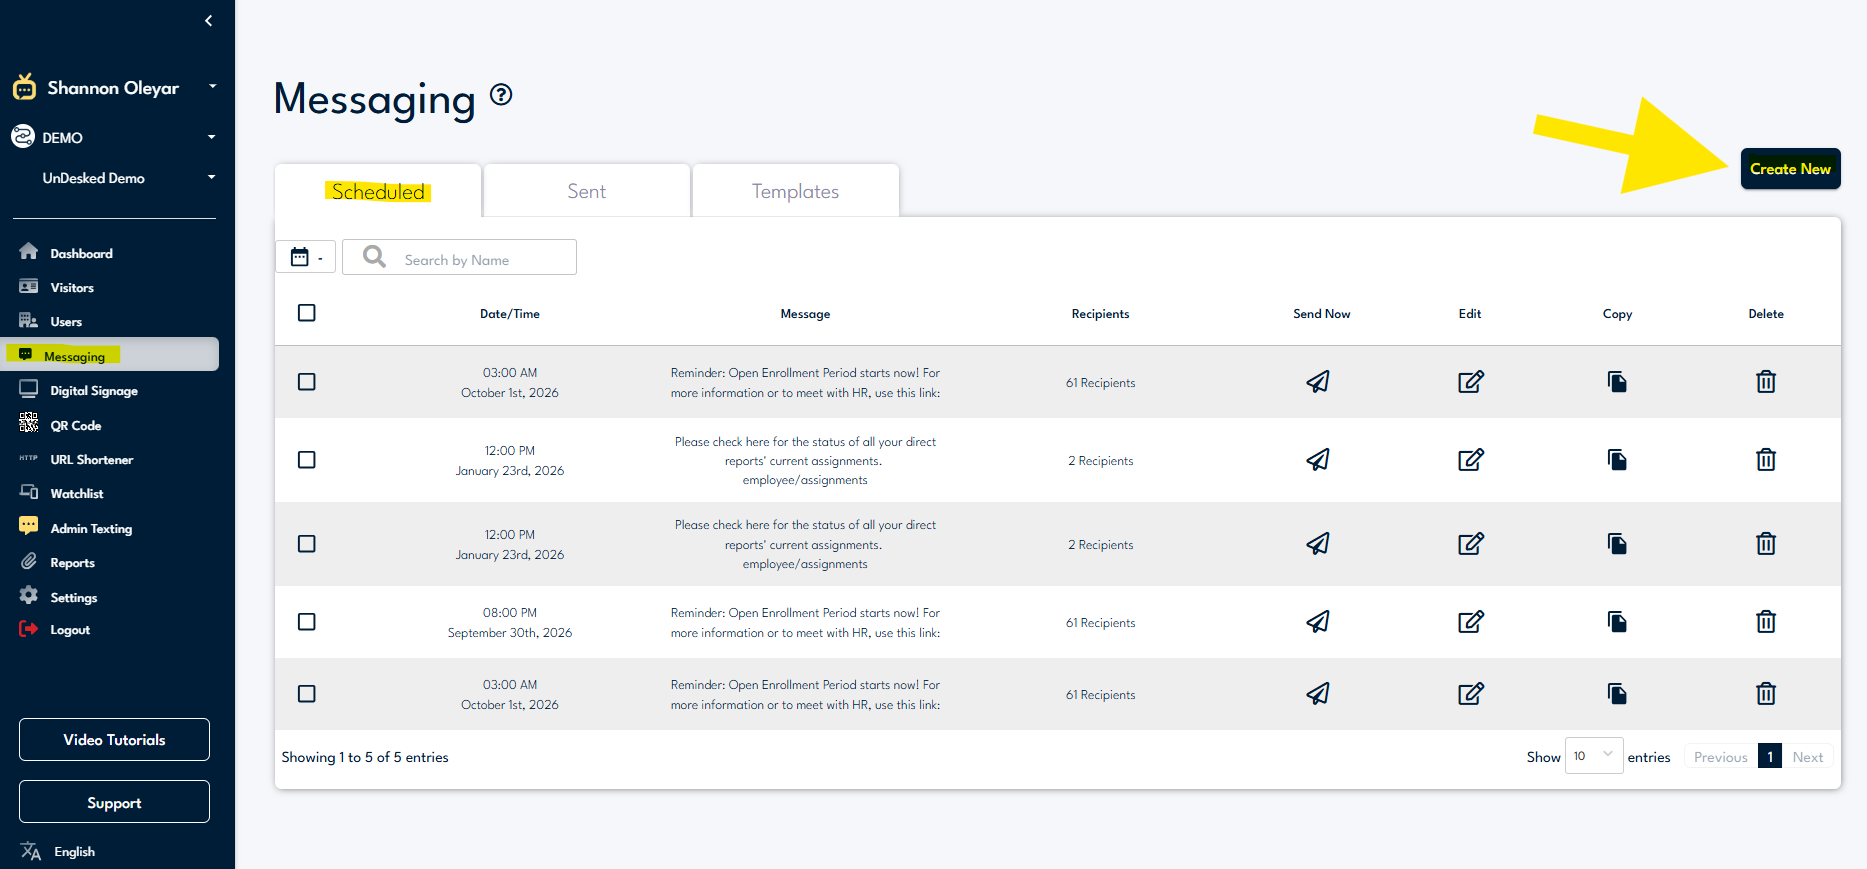This screenshot has height=869, width=1867.
Task: Switch to the Templates tab
Action: pyautogui.click(x=795, y=191)
